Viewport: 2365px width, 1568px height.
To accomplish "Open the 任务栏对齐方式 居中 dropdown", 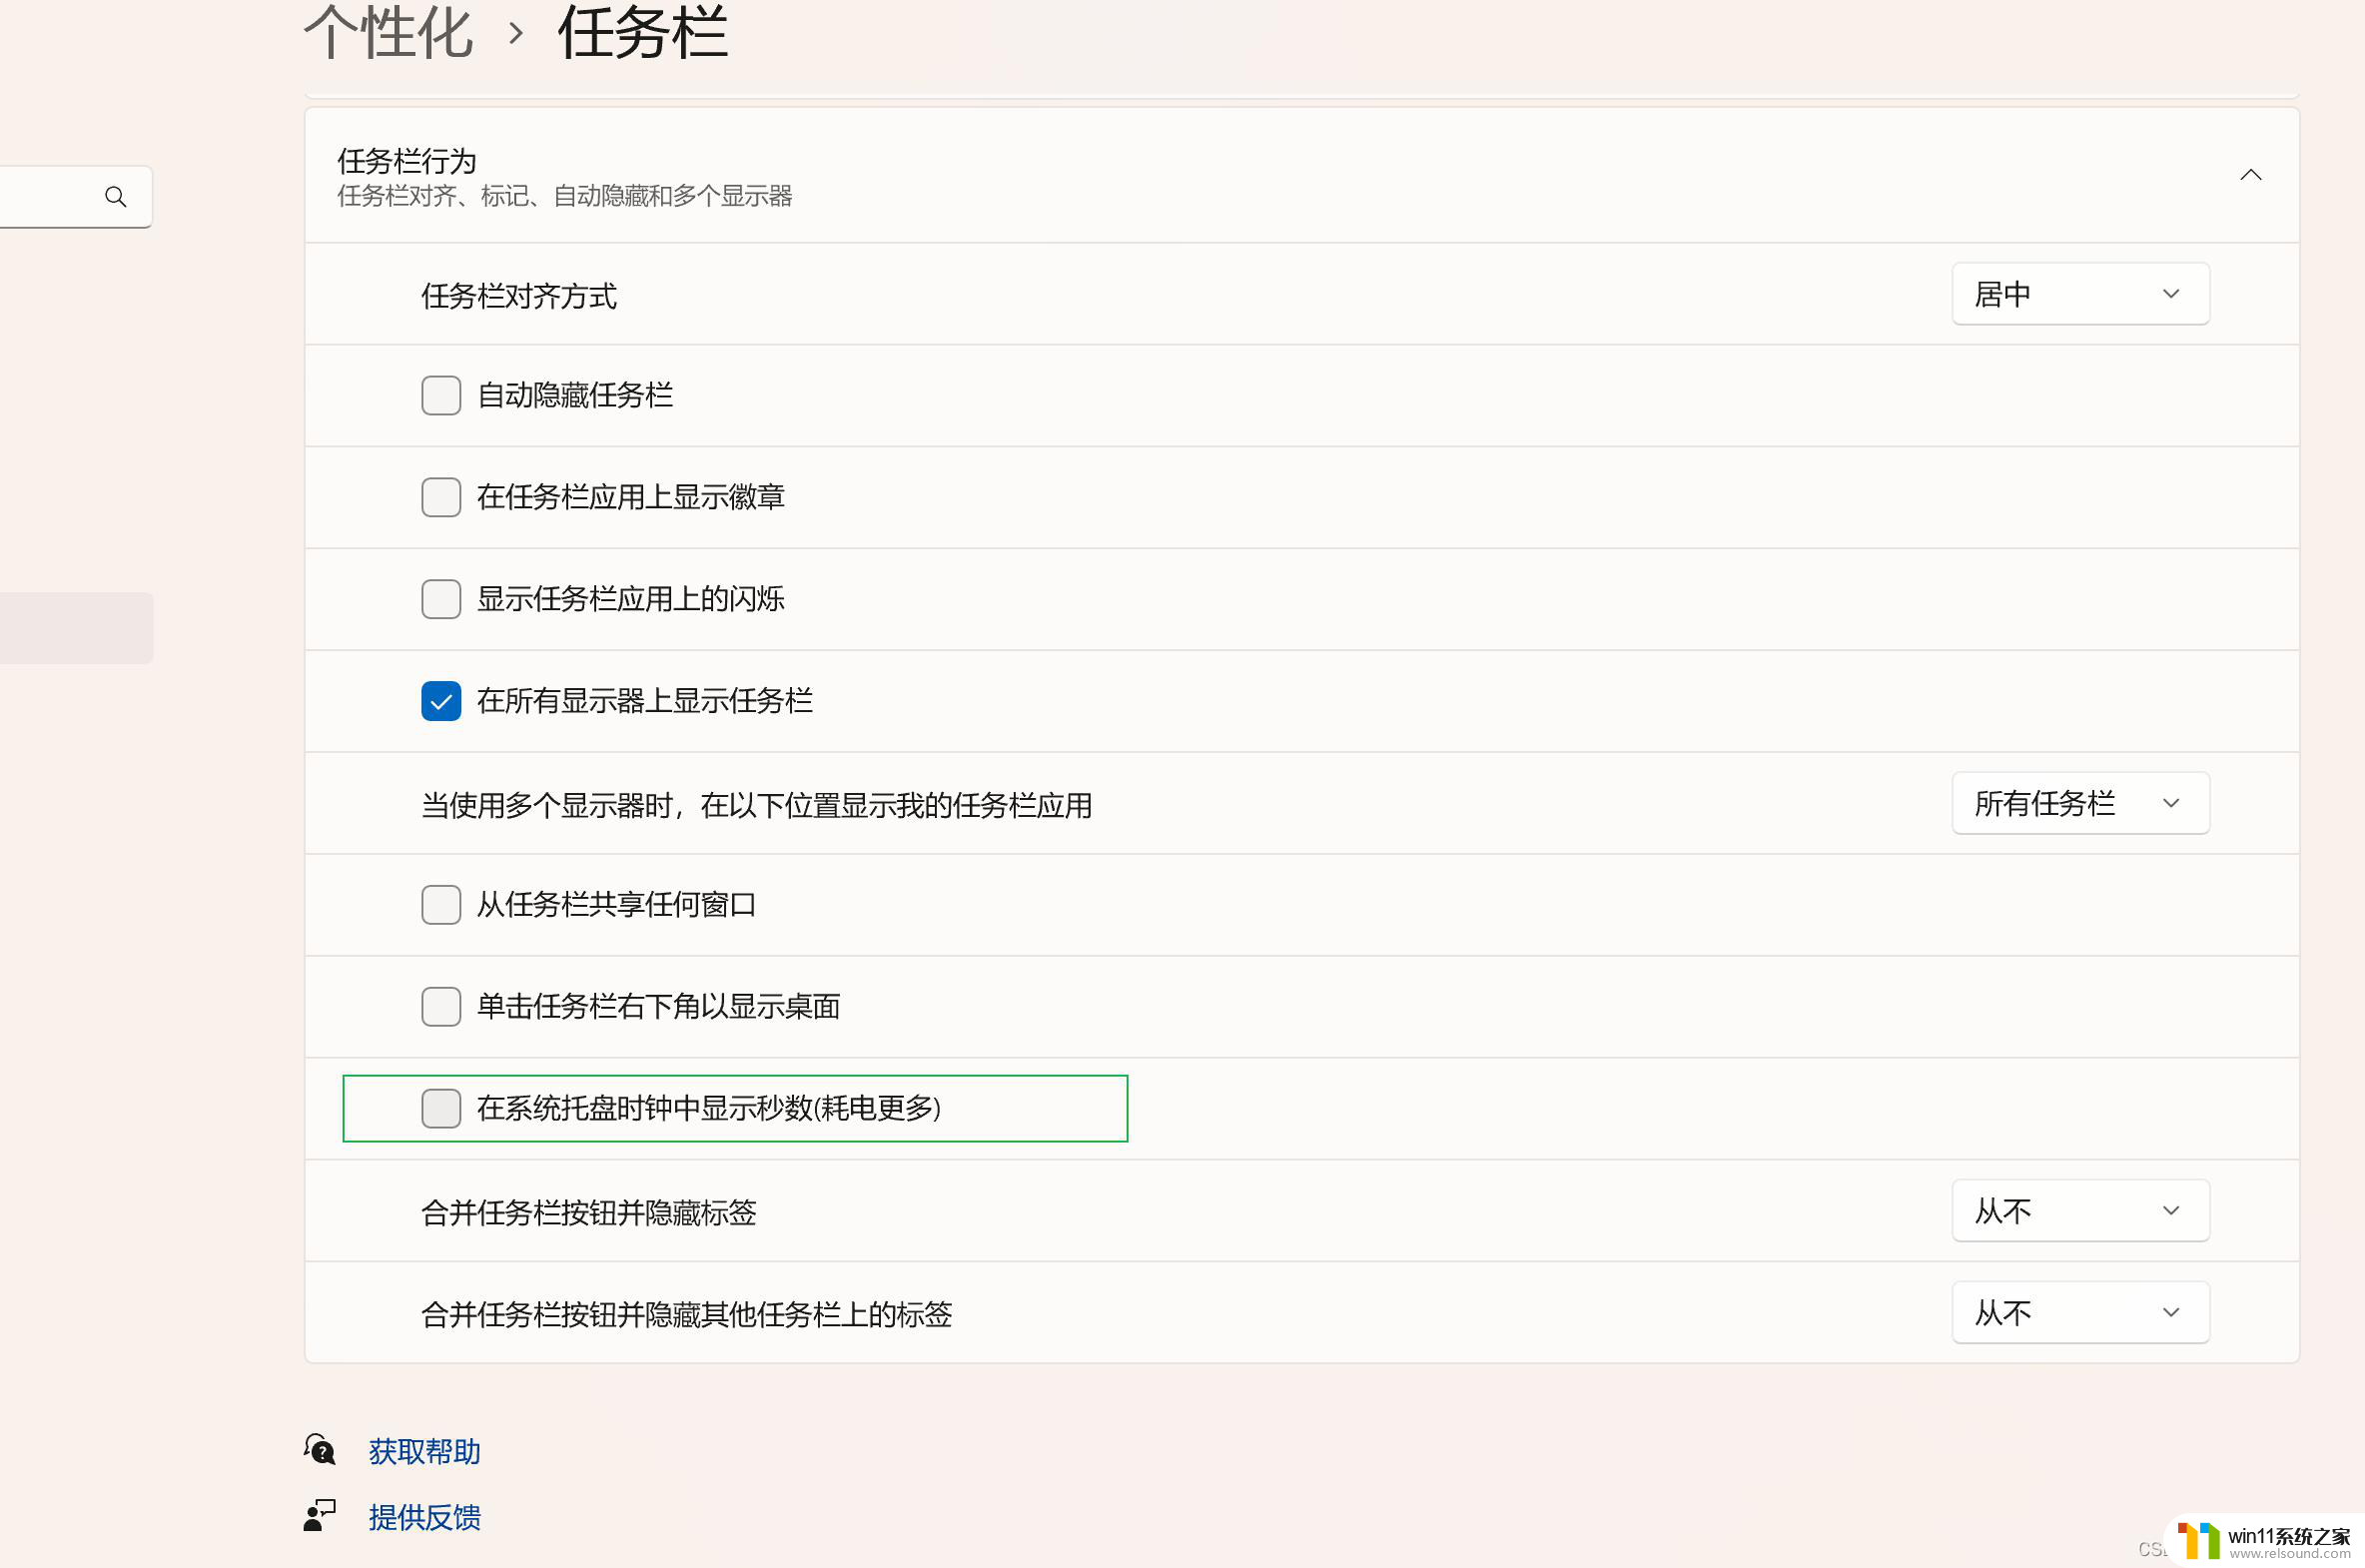I will [x=2080, y=294].
